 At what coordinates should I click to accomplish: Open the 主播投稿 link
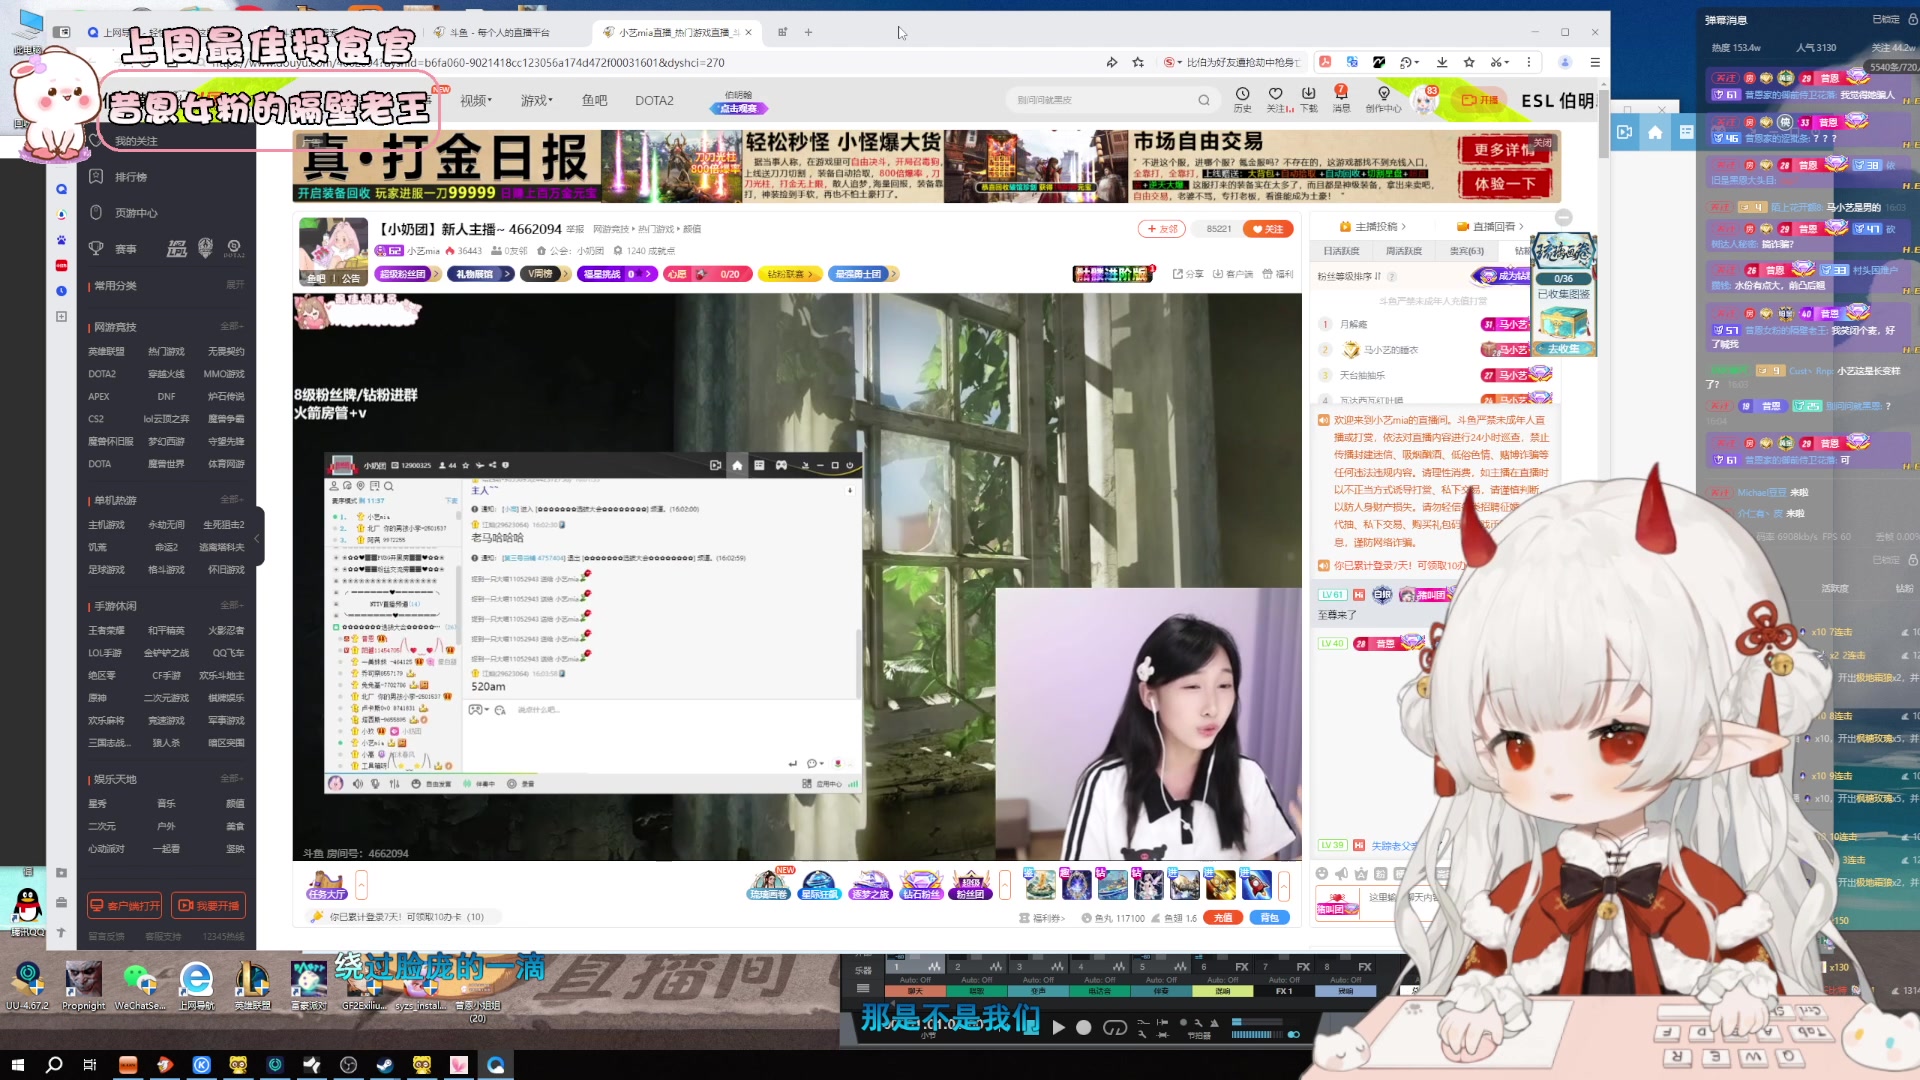point(1372,226)
